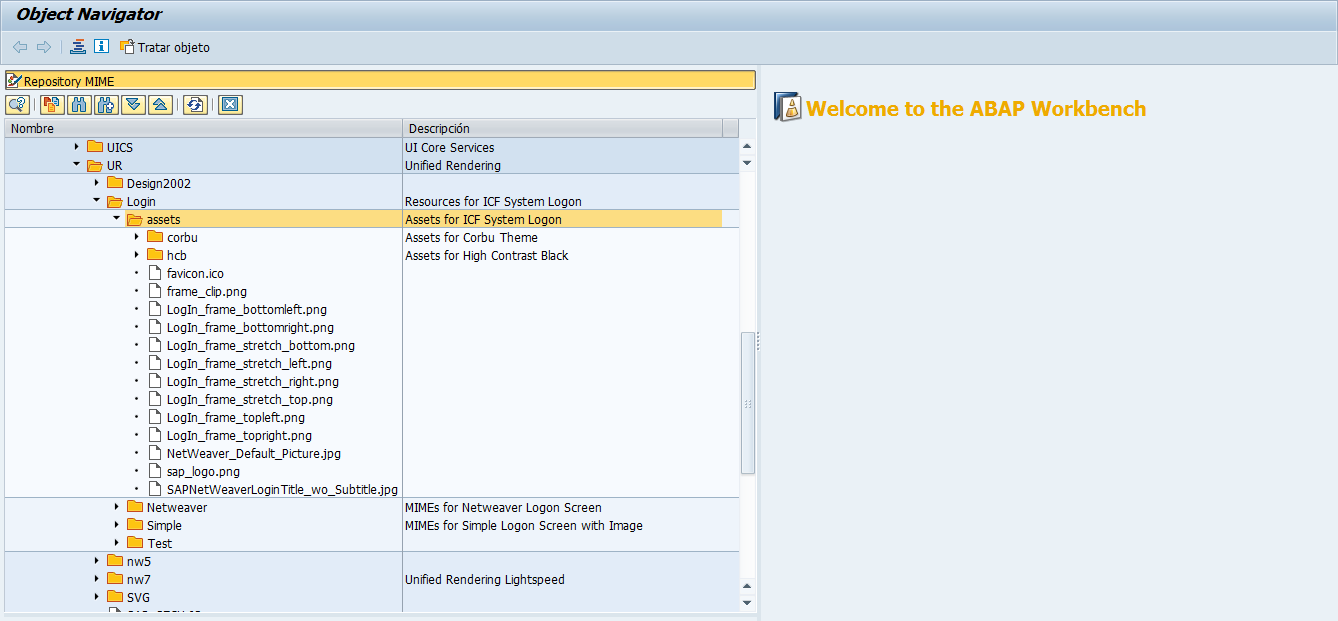The image size is (1338, 621).
Task: Select the sap_logo.png file
Action: [195, 471]
